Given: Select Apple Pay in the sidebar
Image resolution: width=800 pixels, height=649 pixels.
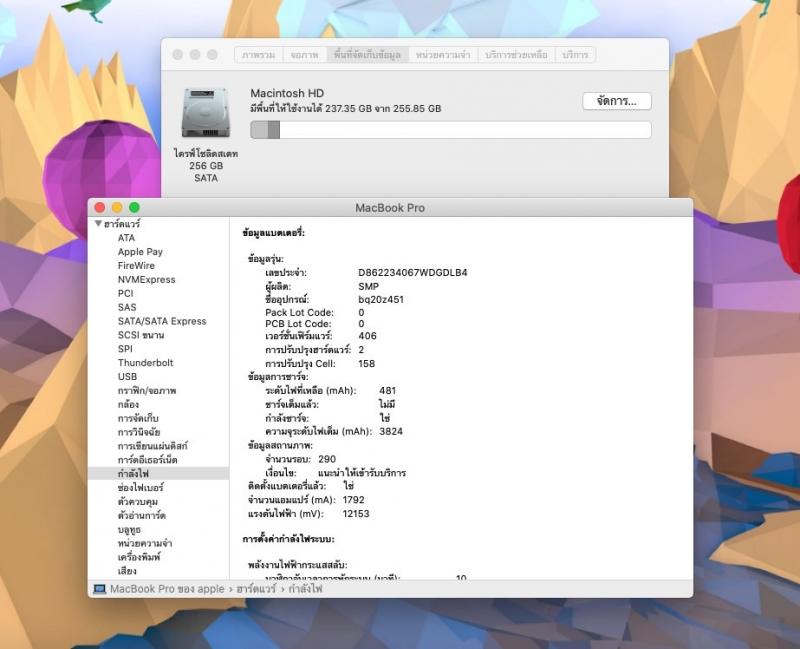Looking at the screenshot, I should point(140,252).
